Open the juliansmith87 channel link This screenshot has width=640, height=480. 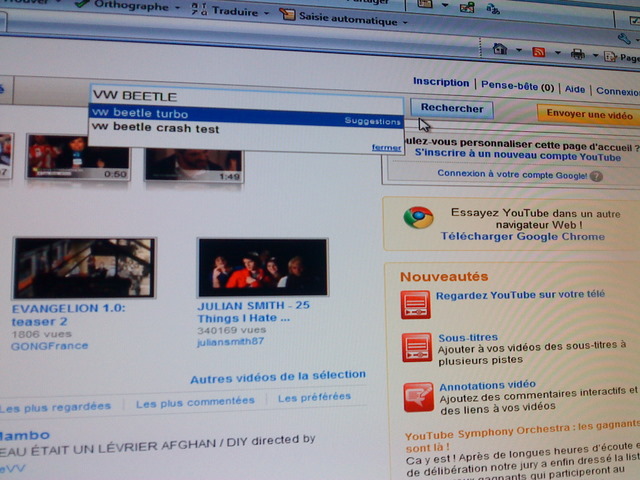pos(231,342)
